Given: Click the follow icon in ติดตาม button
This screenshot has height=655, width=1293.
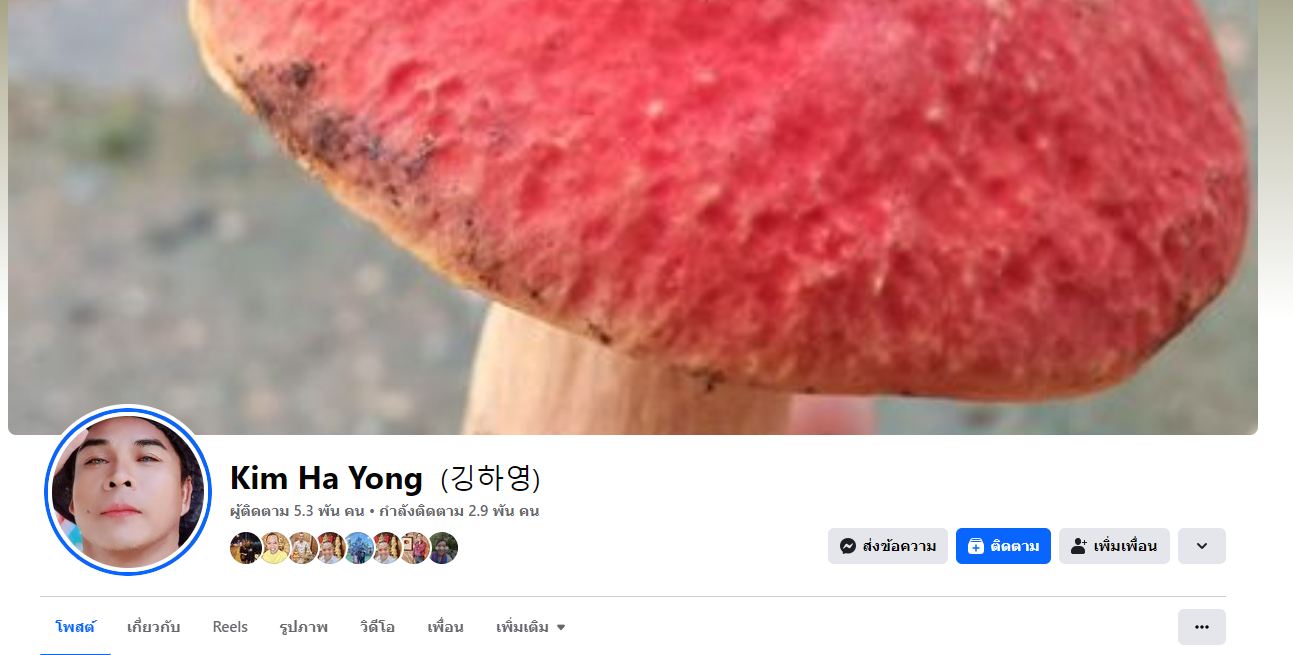Looking at the screenshot, I should [976, 546].
